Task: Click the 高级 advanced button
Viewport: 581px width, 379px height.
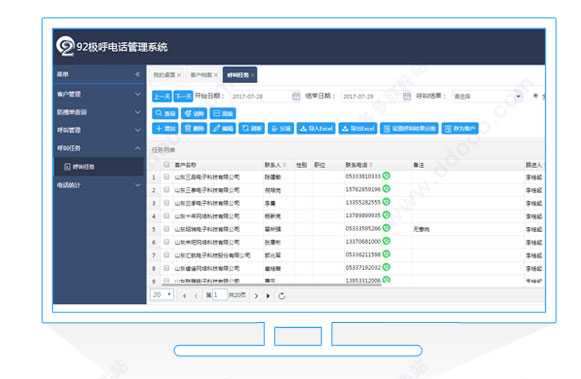Action: (x=223, y=113)
